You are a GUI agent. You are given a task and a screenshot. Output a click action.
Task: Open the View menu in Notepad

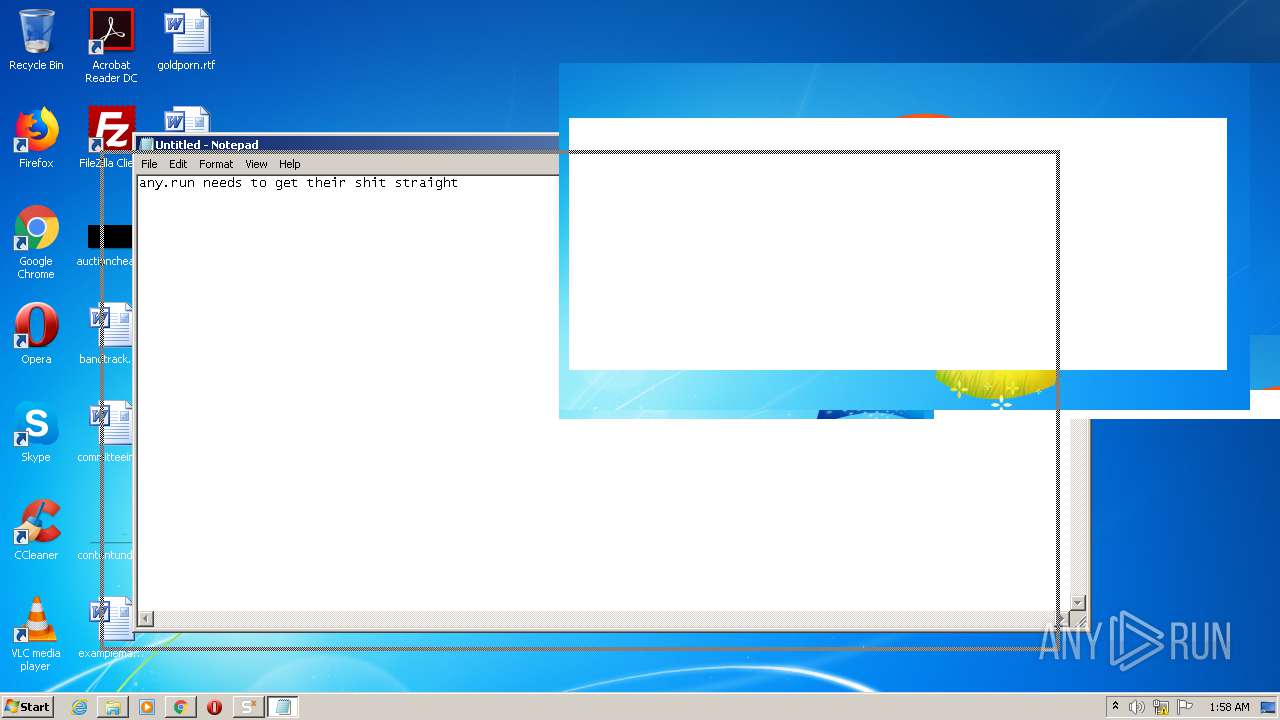[256, 164]
